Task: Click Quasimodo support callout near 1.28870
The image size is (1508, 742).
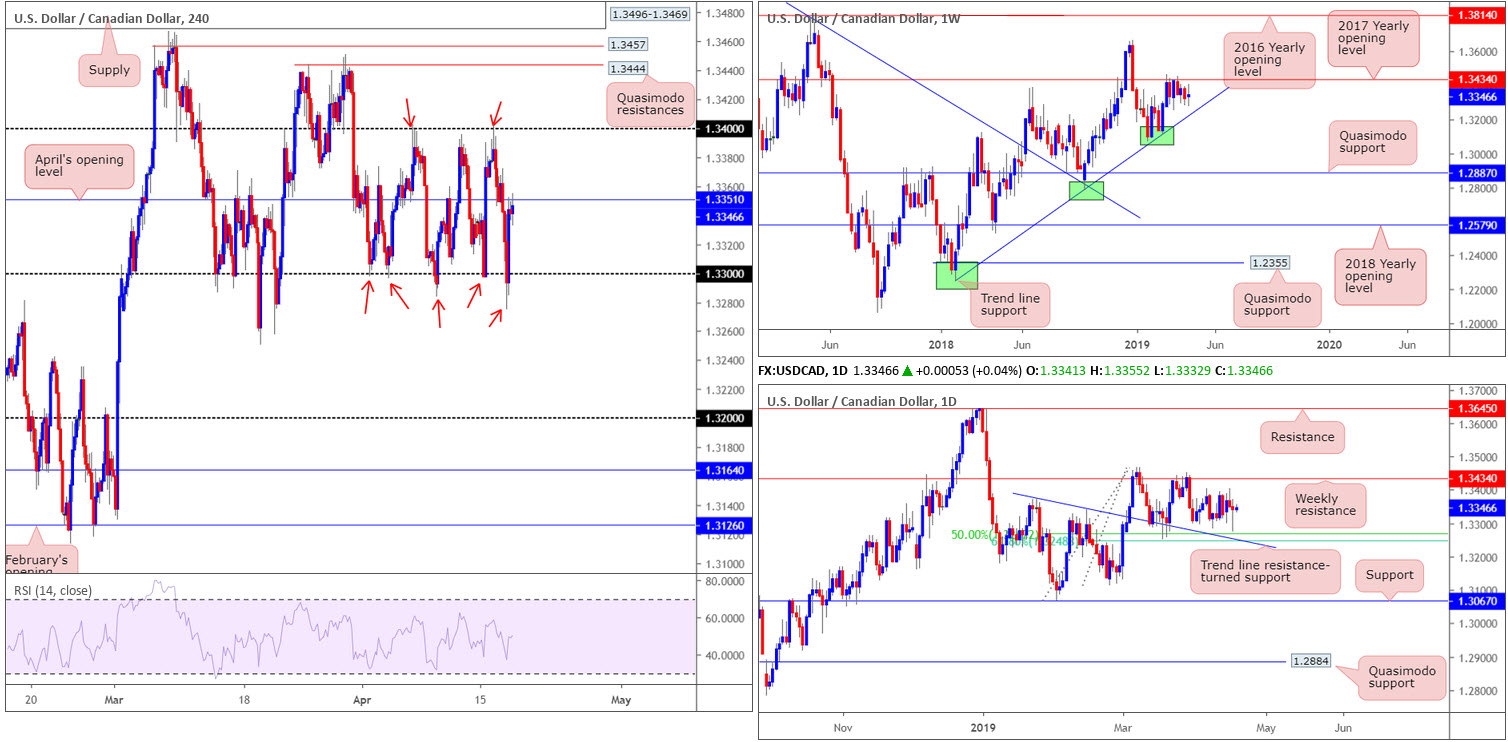Action: click(x=1373, y=141)
